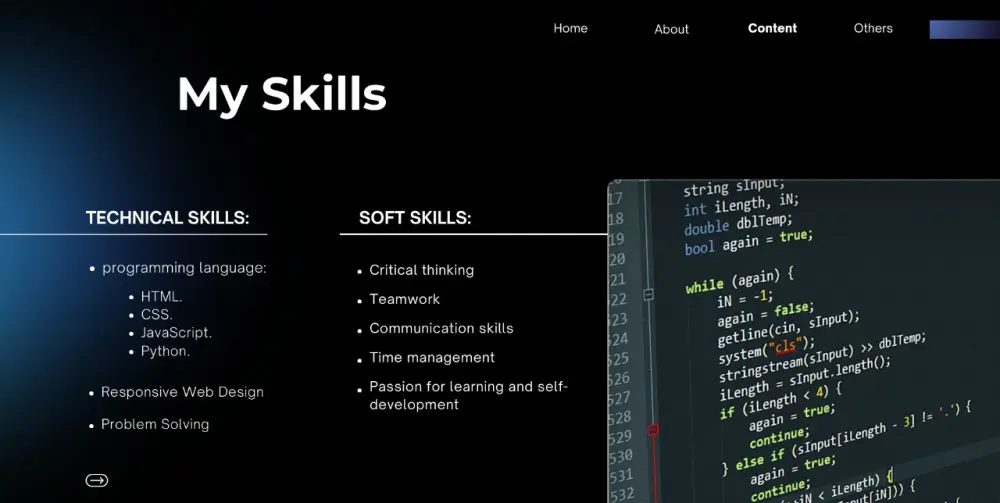1000x503 pixels.
Task: Select the TECHNICAL SKILLS heading
Action: (x=168, y=218)
